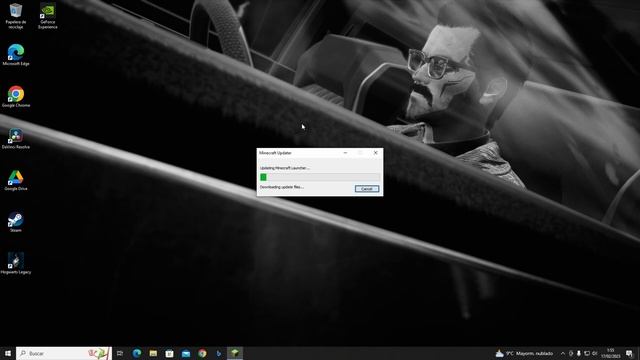
Task: Click the Minecraft Updater title bar text
Action: pos(276,153)
